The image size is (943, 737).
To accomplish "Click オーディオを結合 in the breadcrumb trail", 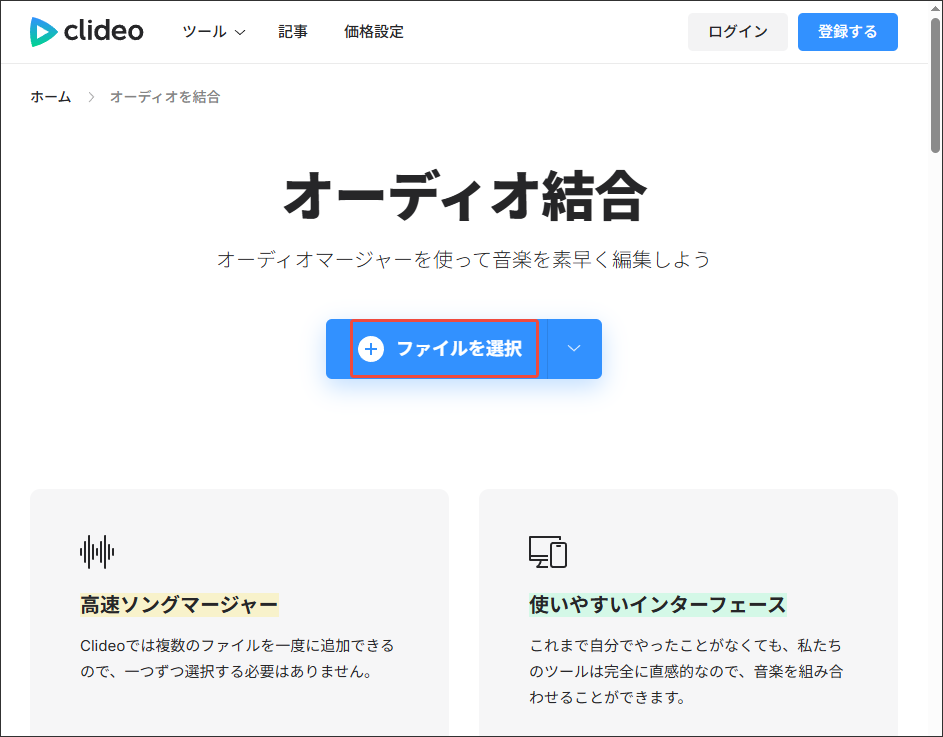I will click(166, 97).
